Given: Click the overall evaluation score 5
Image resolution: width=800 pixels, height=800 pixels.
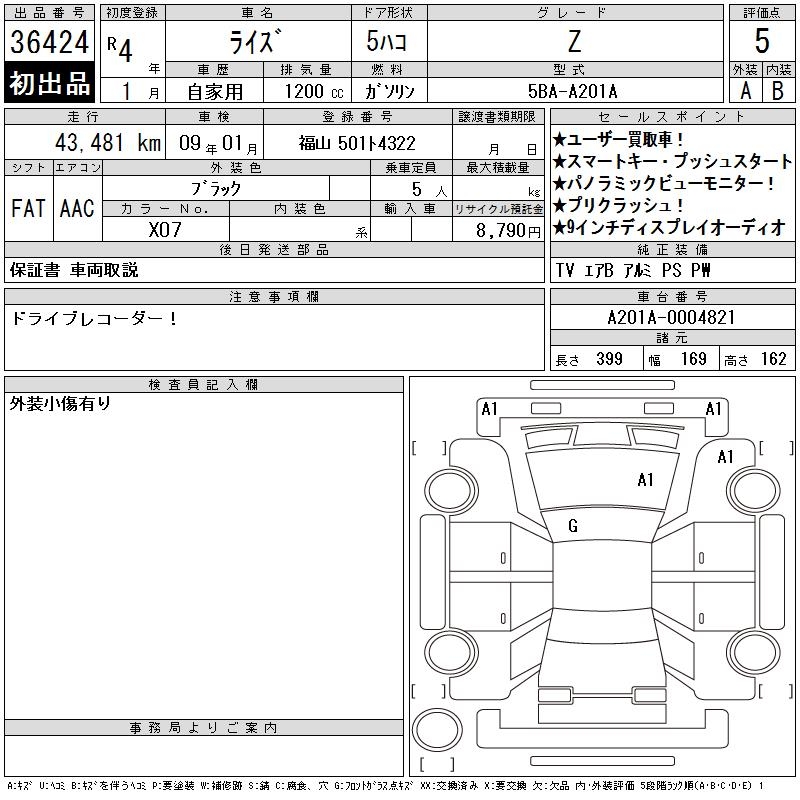Looking at the screenshot, I should [x=762, y=41].
